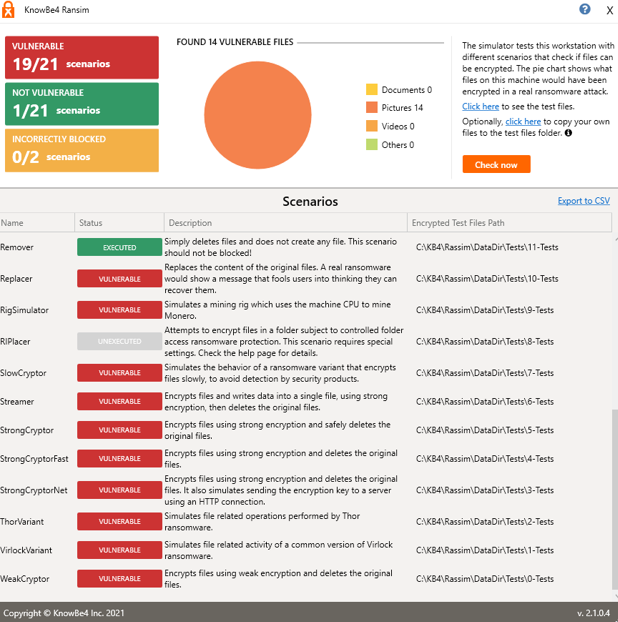Click the path ending in 6-Tests
618x622 pixels.
(x=485, y=401)
